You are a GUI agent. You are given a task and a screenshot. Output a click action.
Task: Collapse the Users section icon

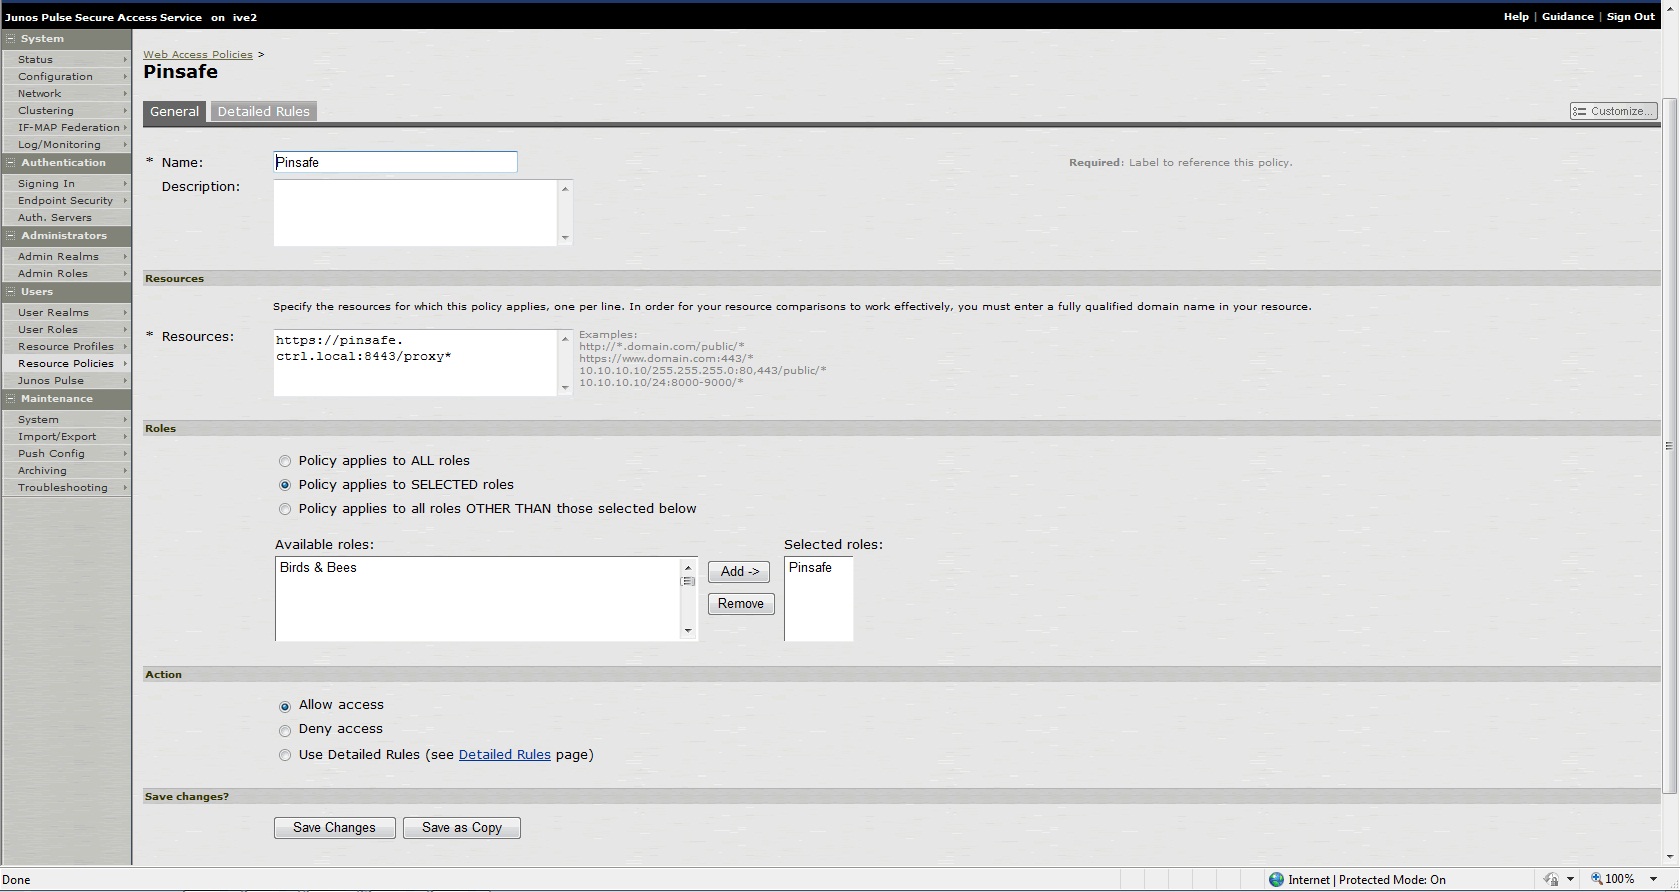click(10, 292)
